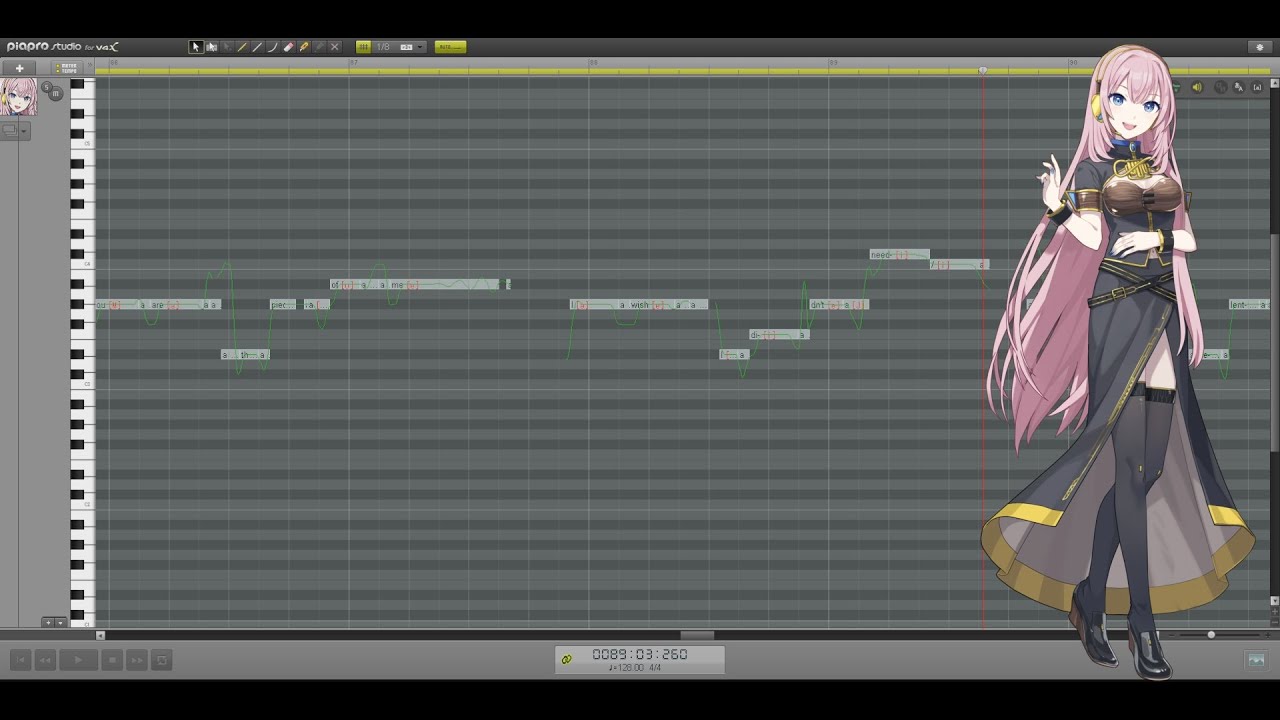Add a new track with plus button
Screen dimensions: 1280x720
point(19,68)
